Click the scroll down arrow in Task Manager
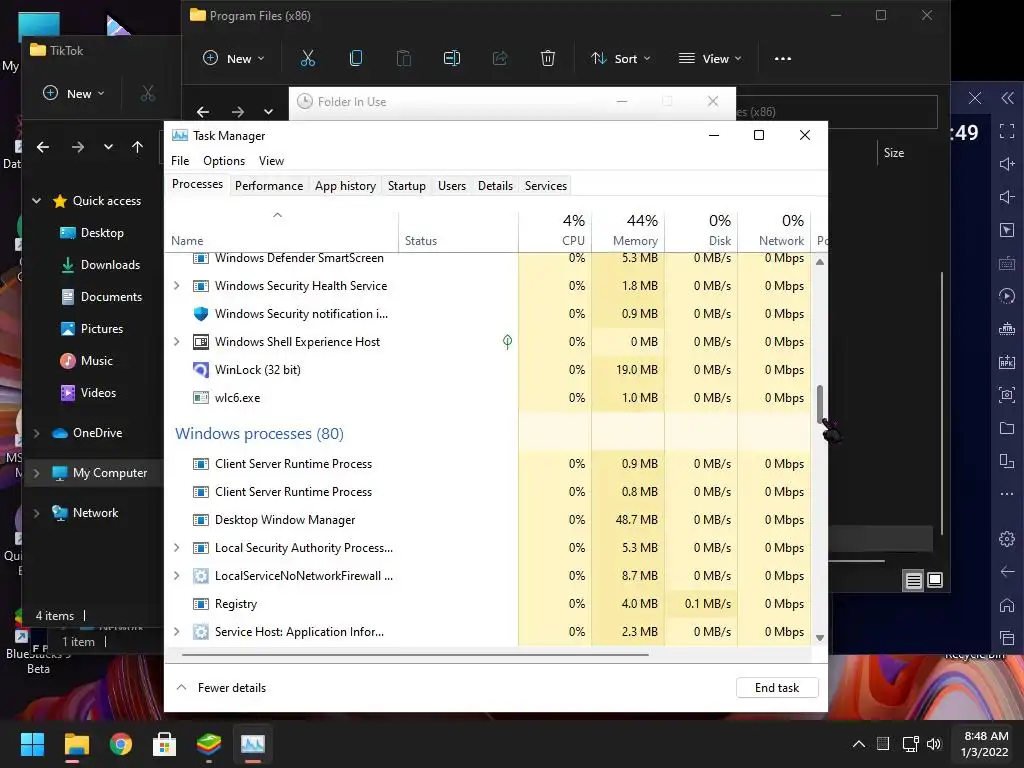 click(820, 638)
